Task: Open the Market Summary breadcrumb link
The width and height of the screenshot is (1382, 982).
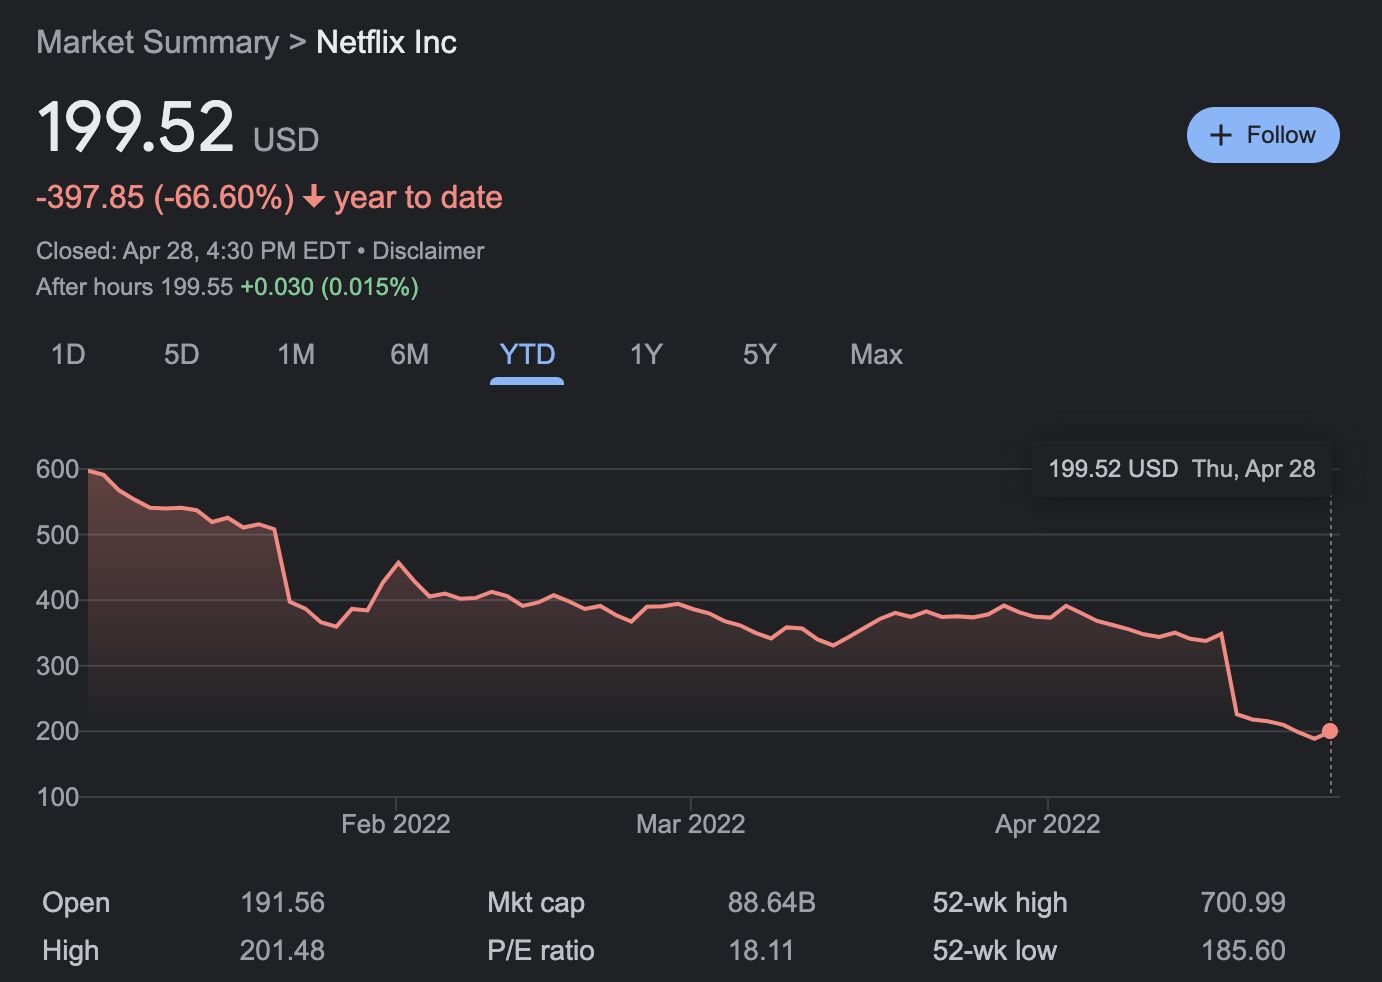Action: (158, 42)
